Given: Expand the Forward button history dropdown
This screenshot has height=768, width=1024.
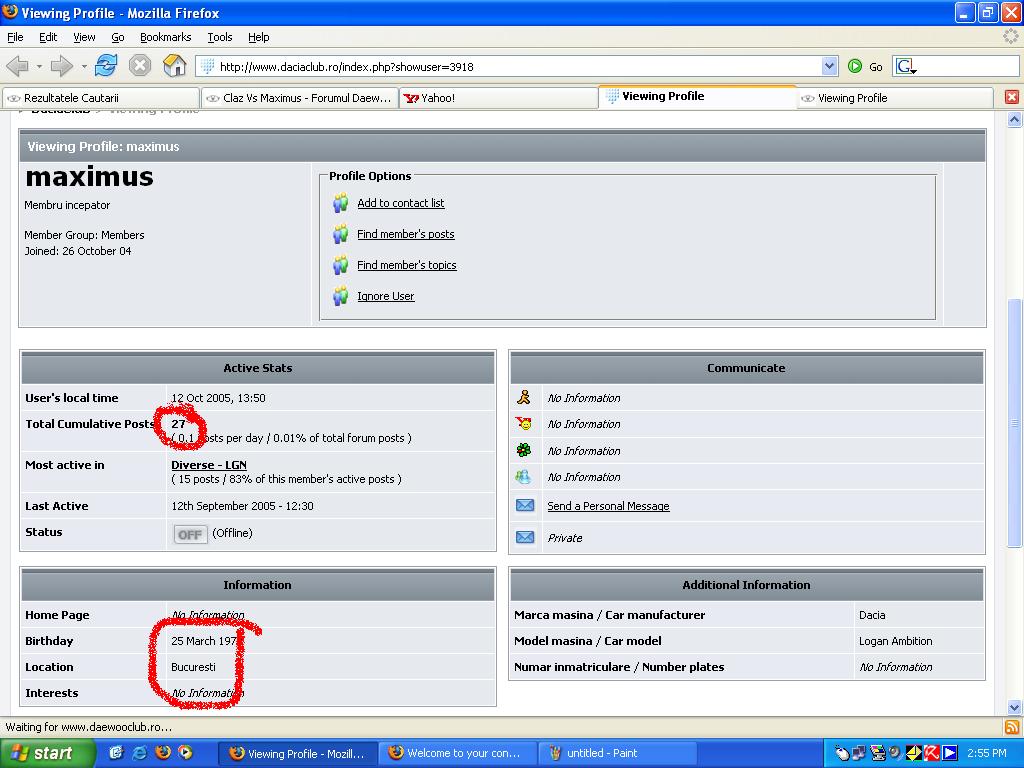Looking at the screenshot, I should tap(84, 67).
